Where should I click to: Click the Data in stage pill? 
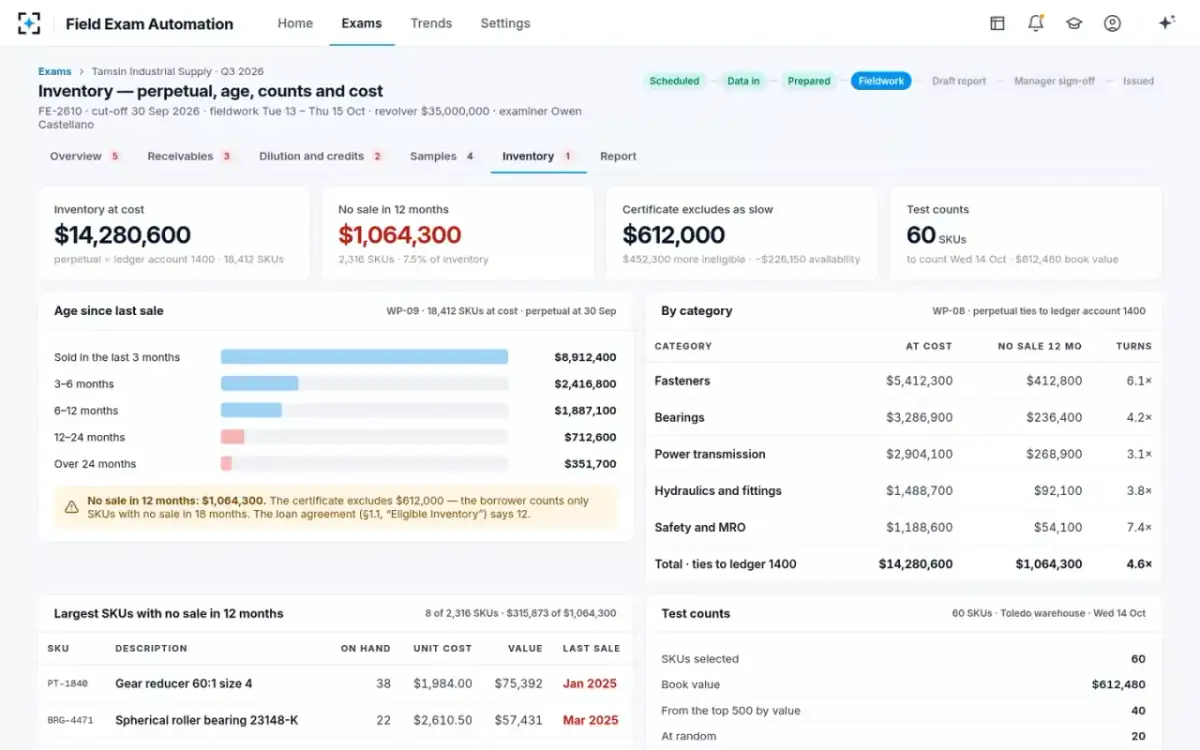coord(743,81)
